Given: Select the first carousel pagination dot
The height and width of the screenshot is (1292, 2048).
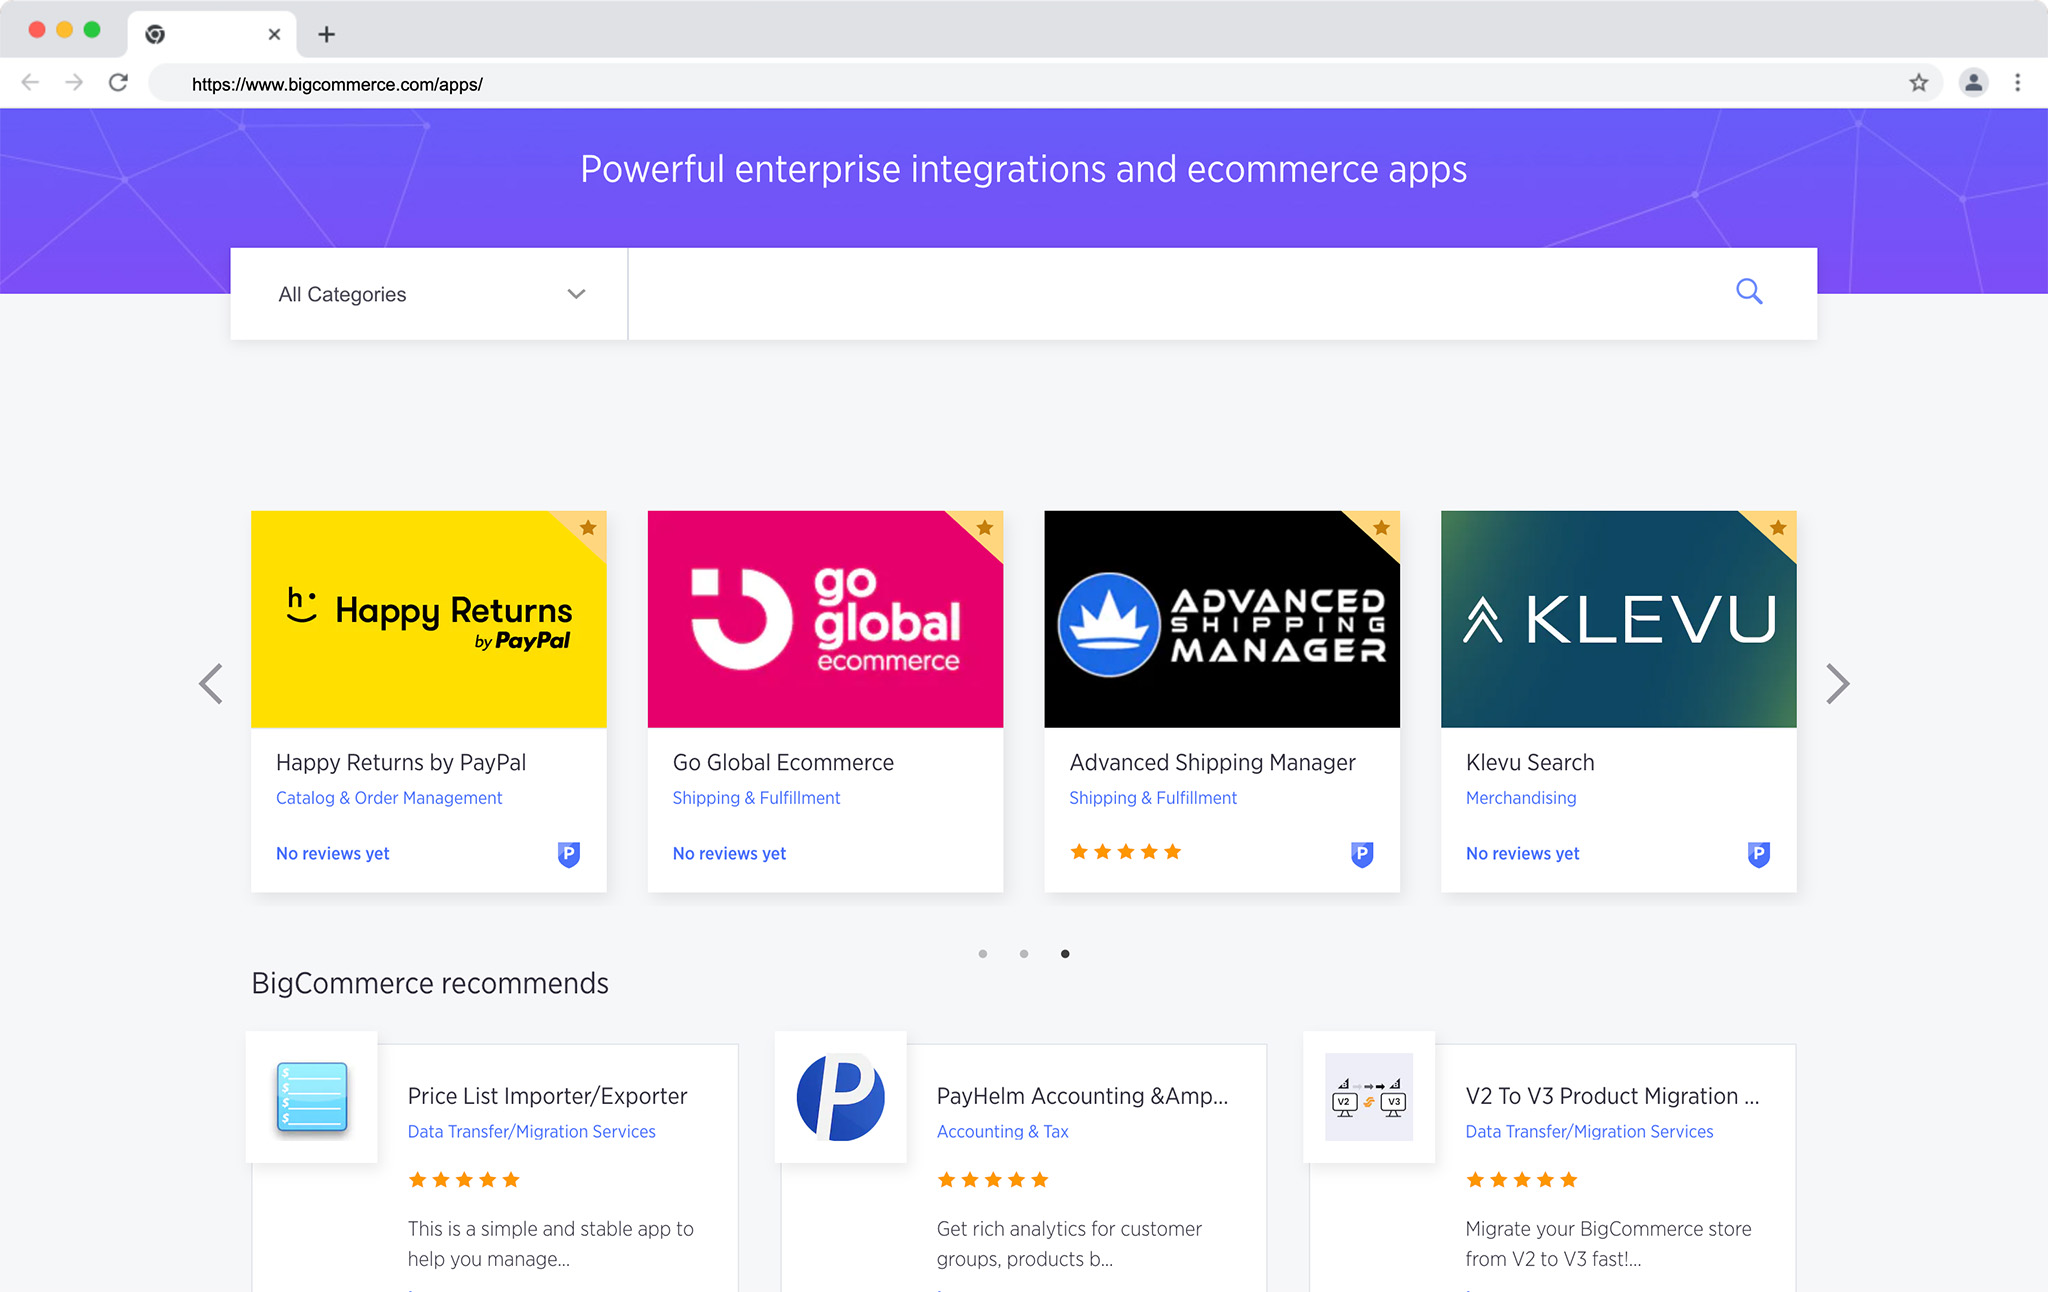Looking at the screenshot, I should [983, 953].
